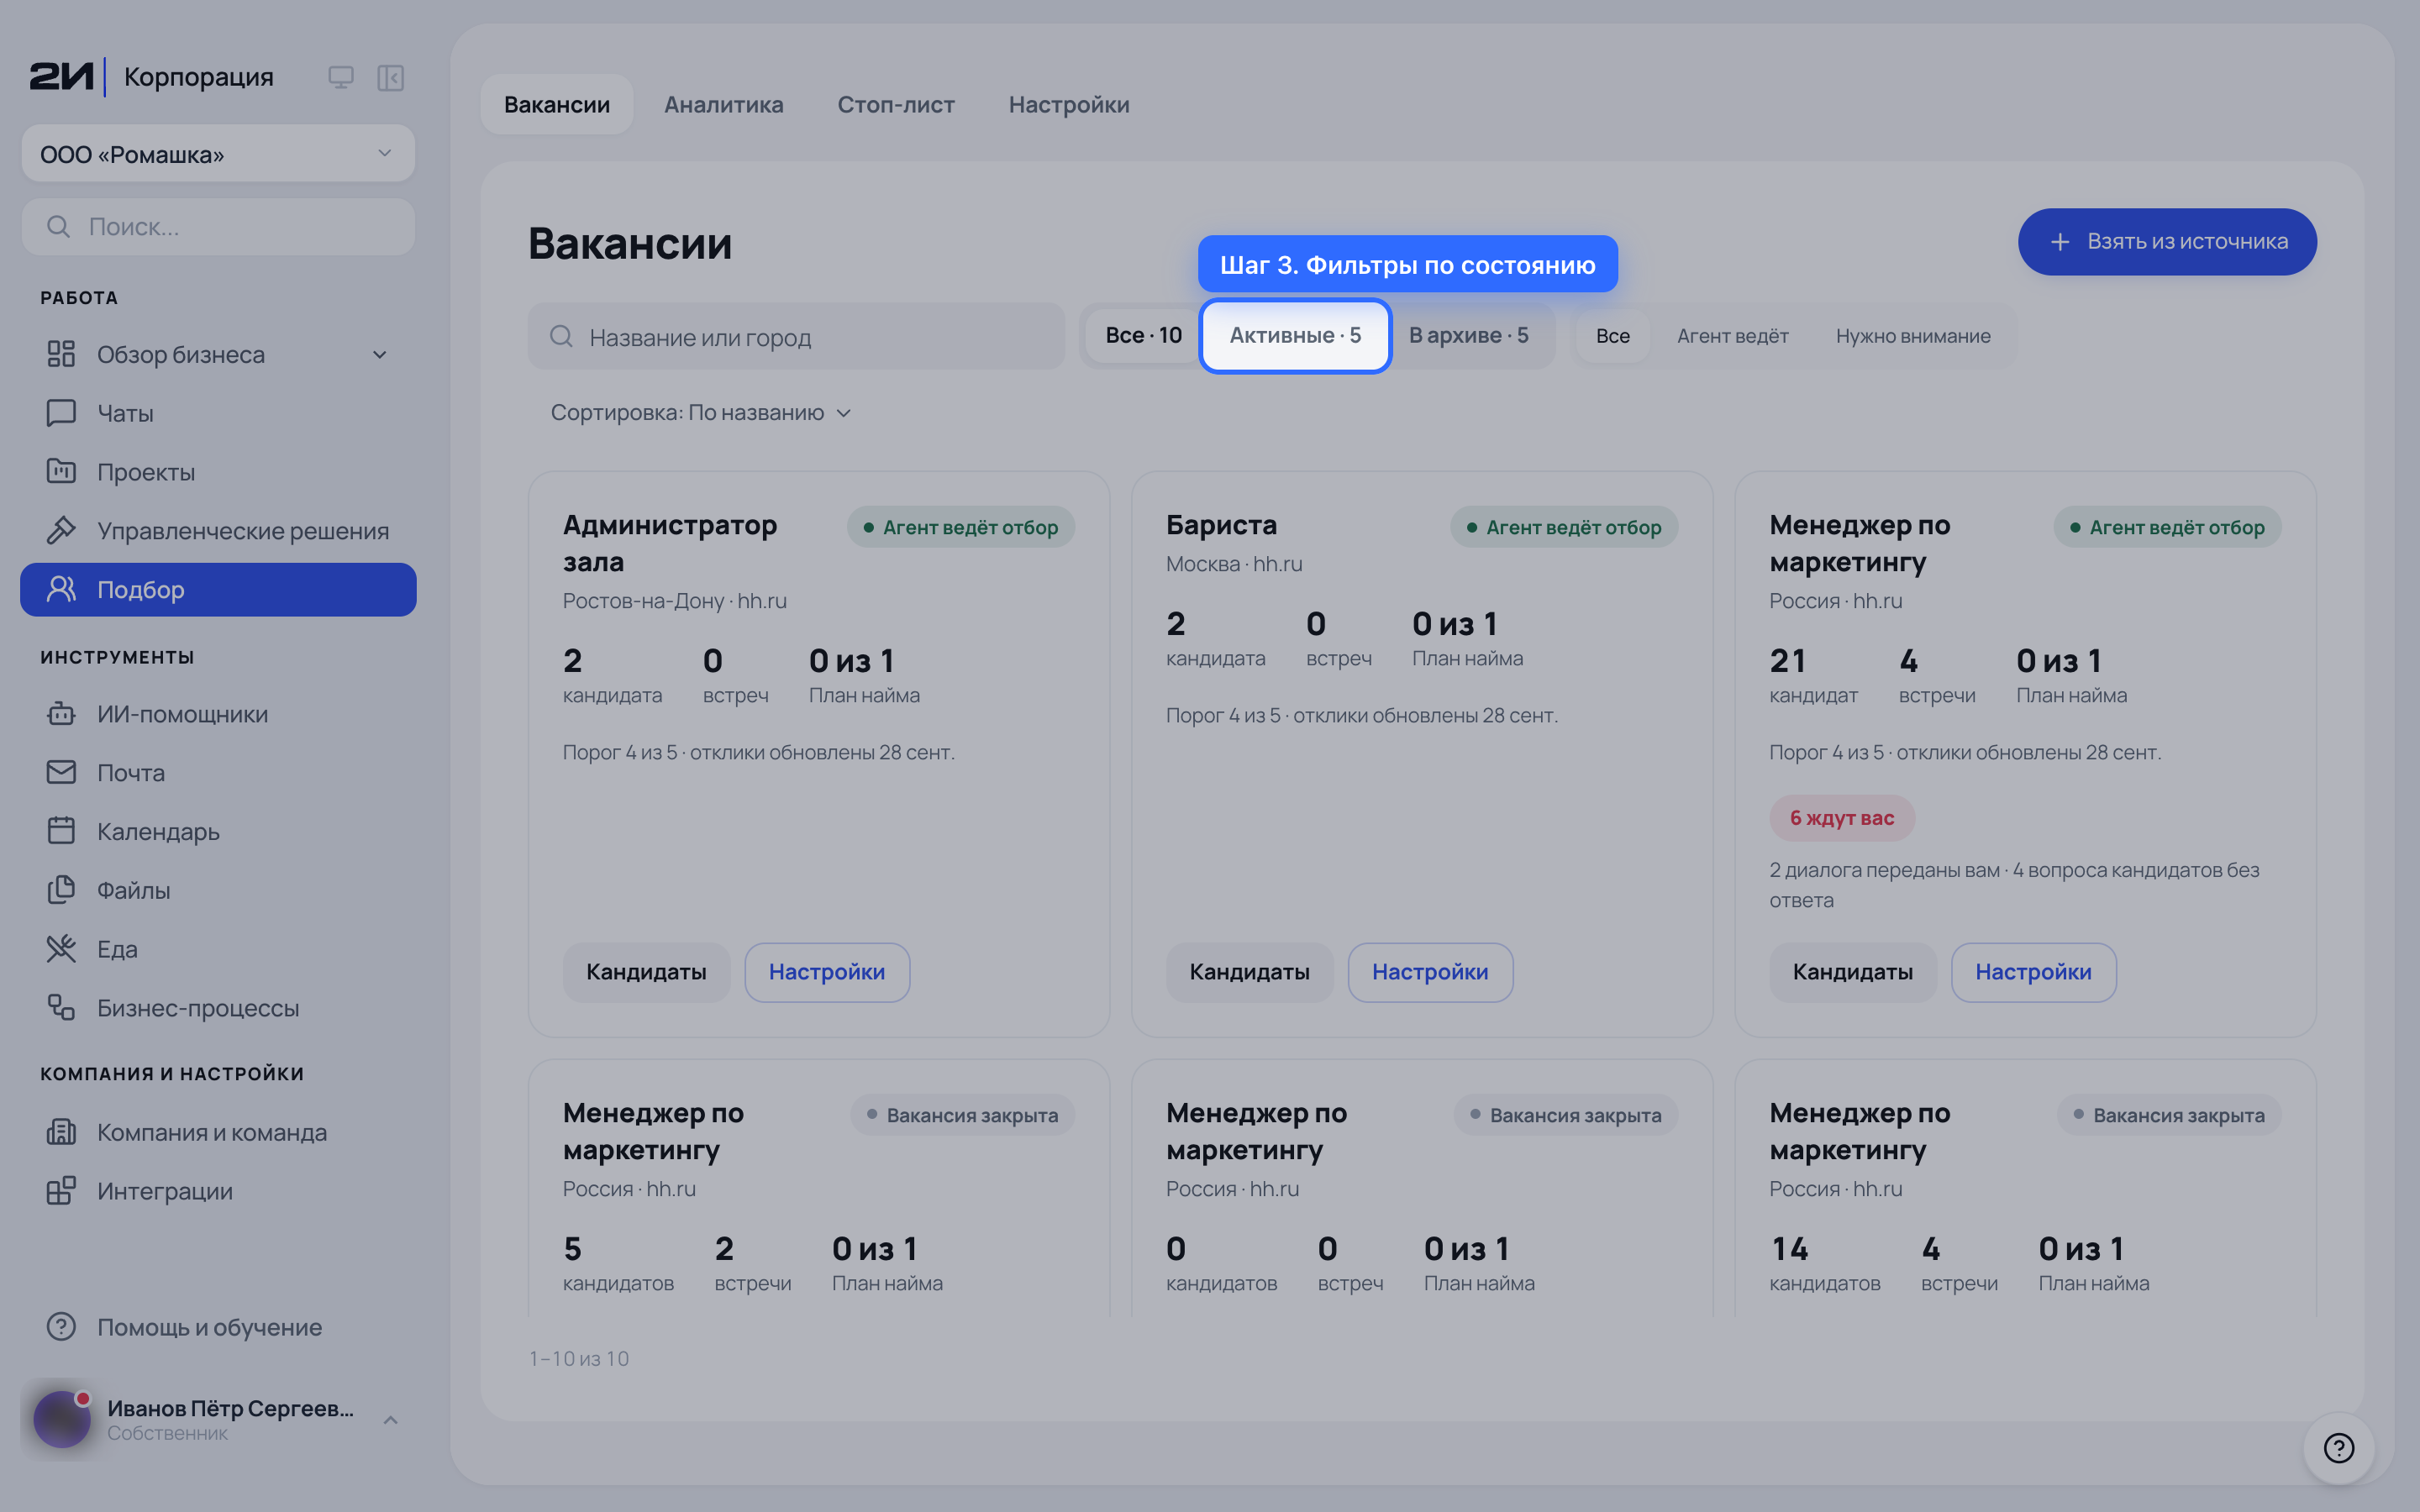Click 1–10 из 10 pagination text
This screenshot has width=2420, height=1512.
click(x=579, y=1359)
